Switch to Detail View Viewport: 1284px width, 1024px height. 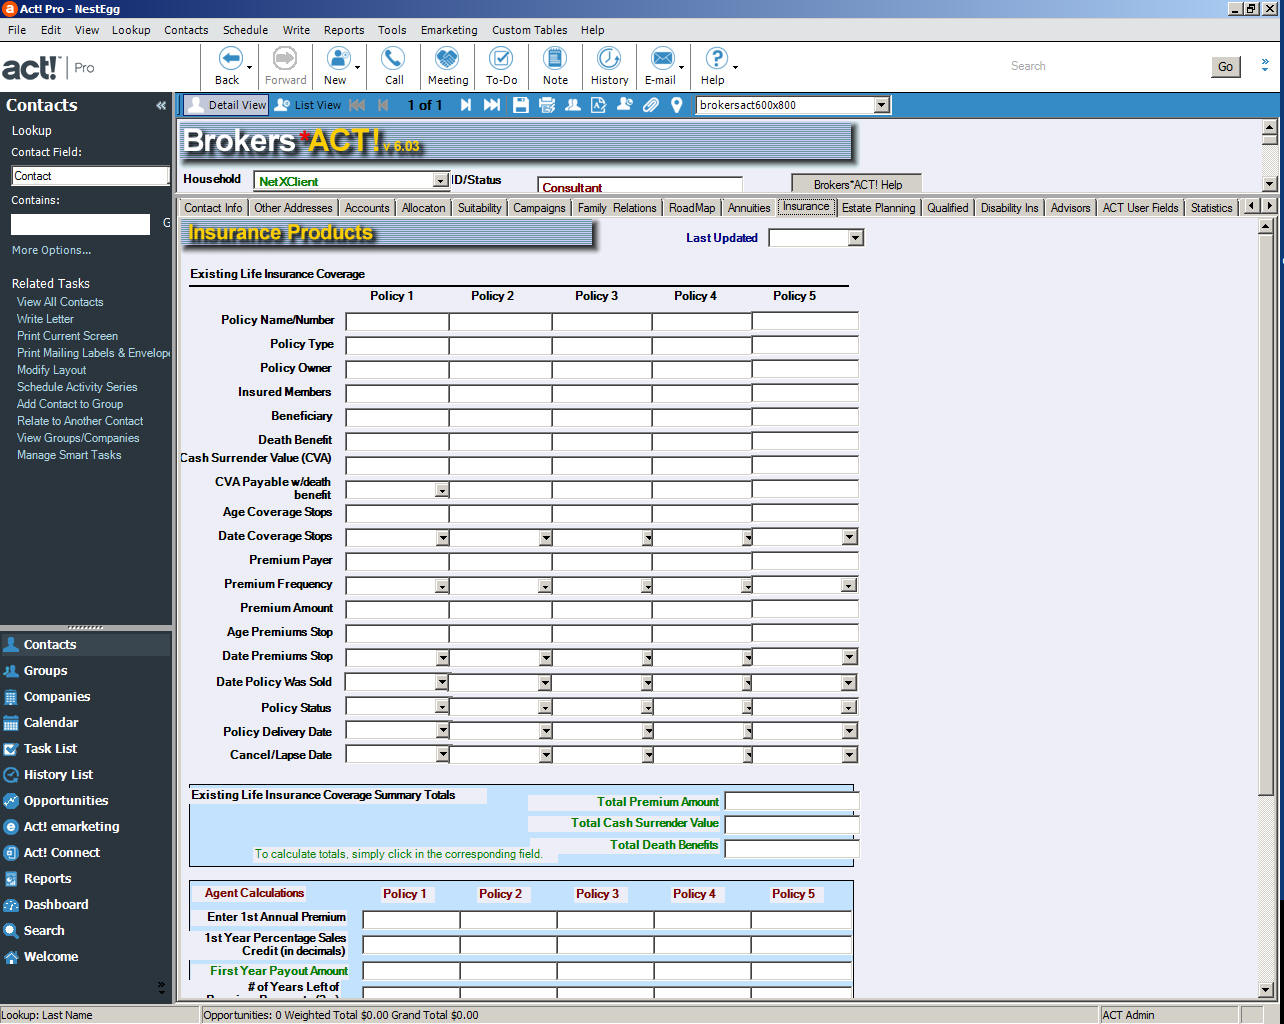pos(226,105)
